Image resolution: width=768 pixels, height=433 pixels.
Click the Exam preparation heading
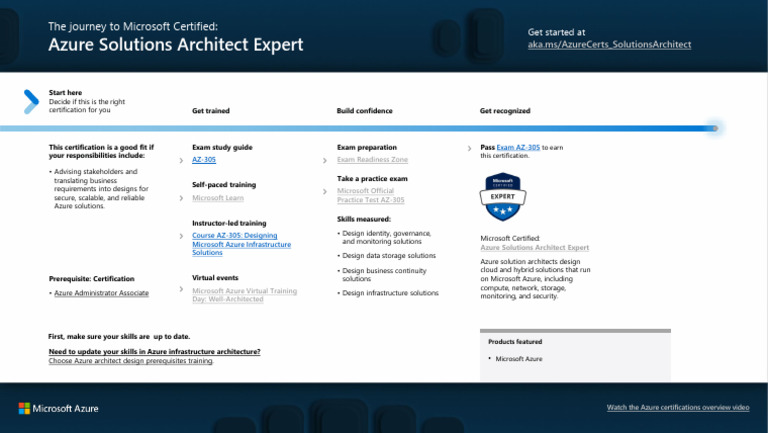[367, 147]
